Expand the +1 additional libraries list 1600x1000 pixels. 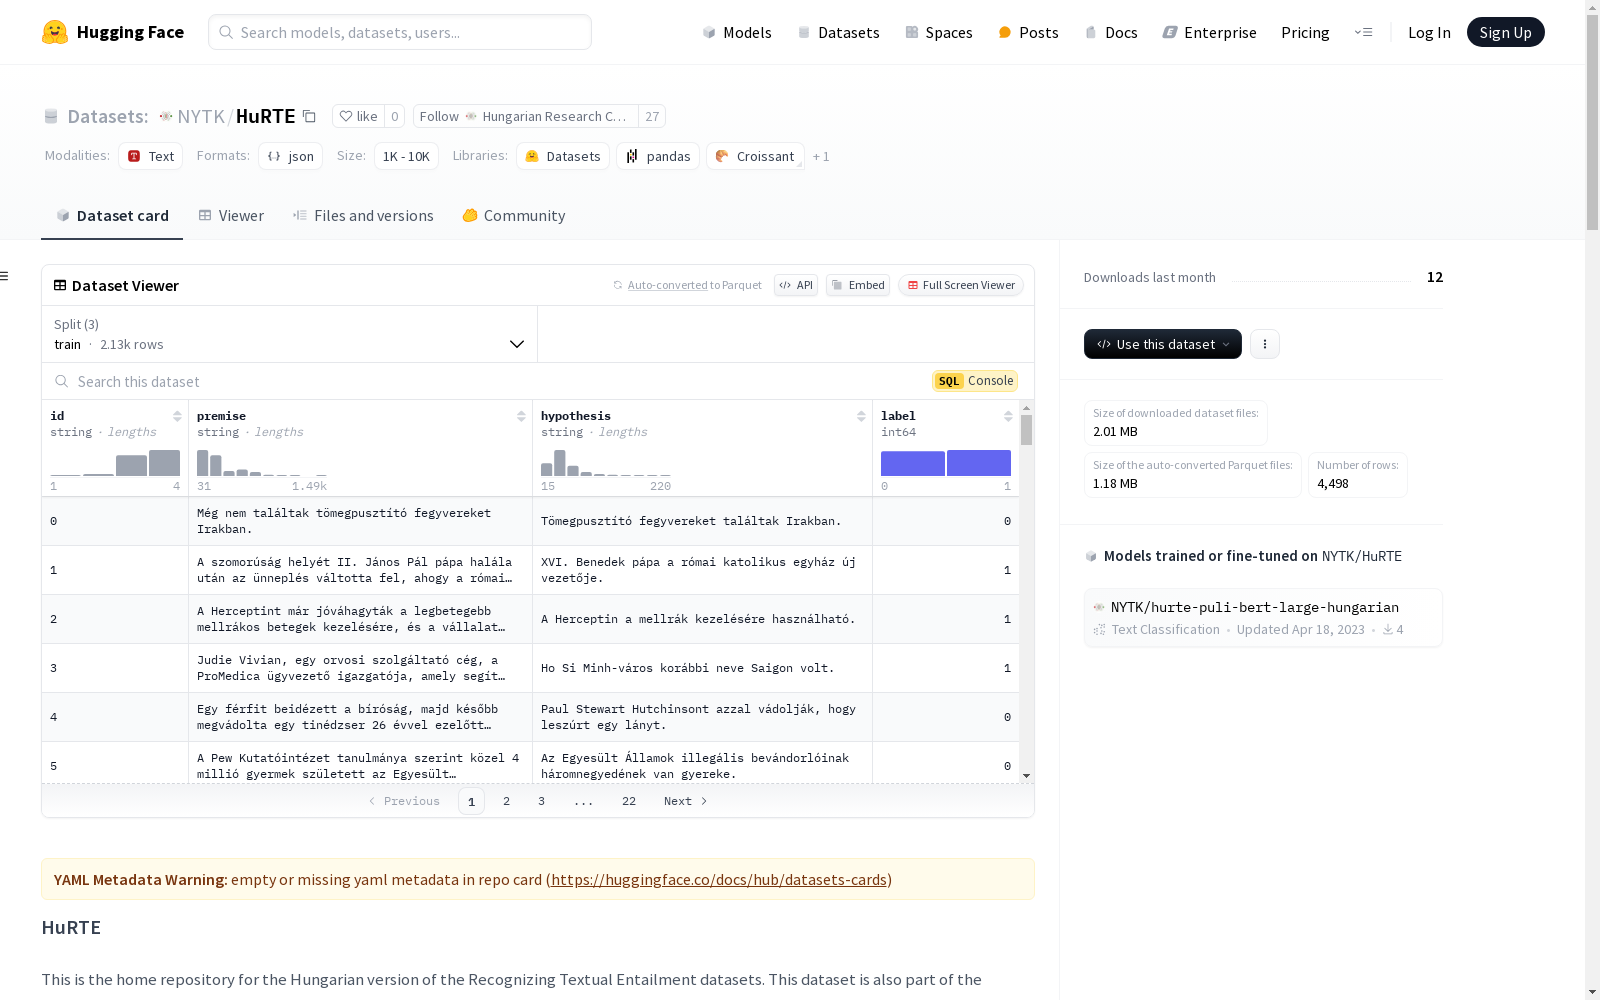821,157
